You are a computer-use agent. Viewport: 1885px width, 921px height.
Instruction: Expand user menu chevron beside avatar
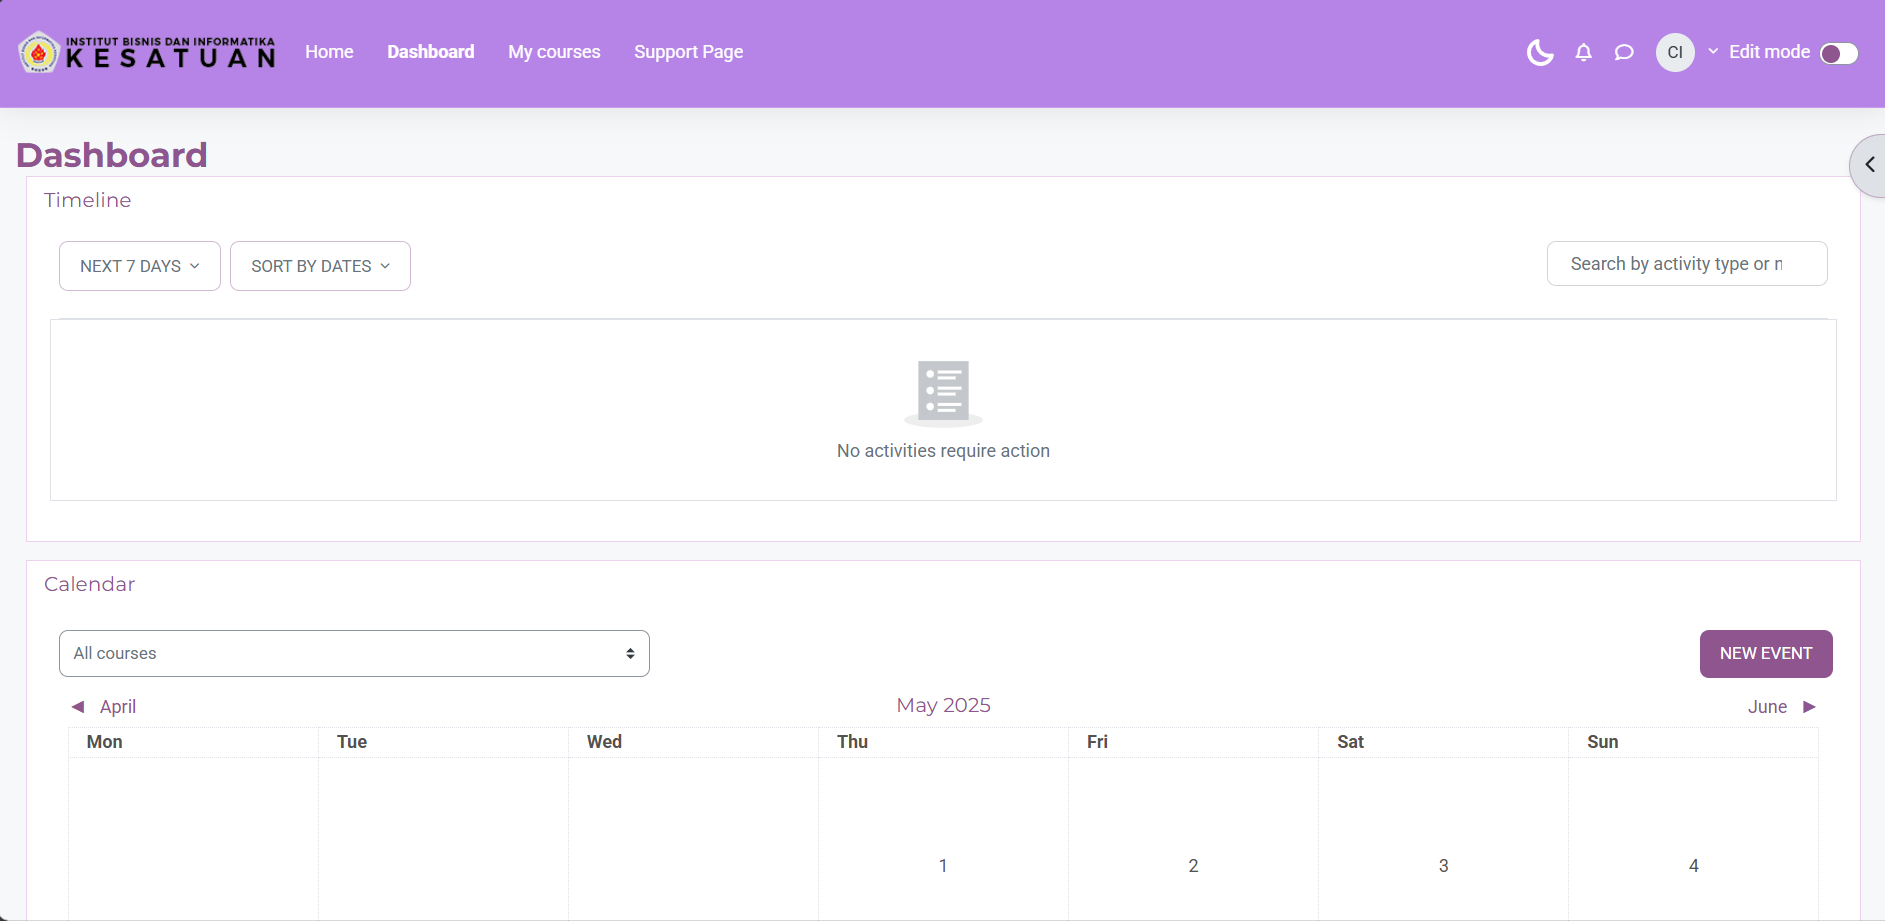point(1713,52)
